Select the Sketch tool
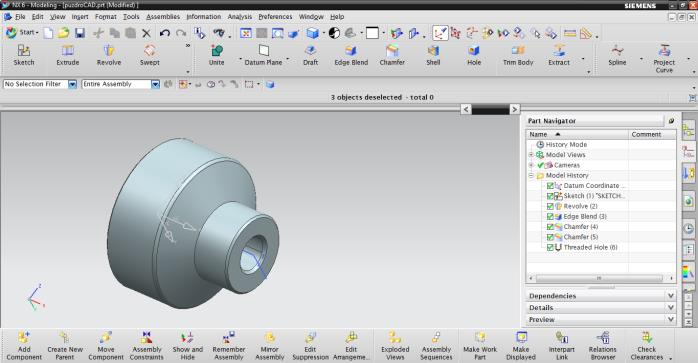Image resolution: width=698 pixels, height=363 pixels. click(24, 55)
